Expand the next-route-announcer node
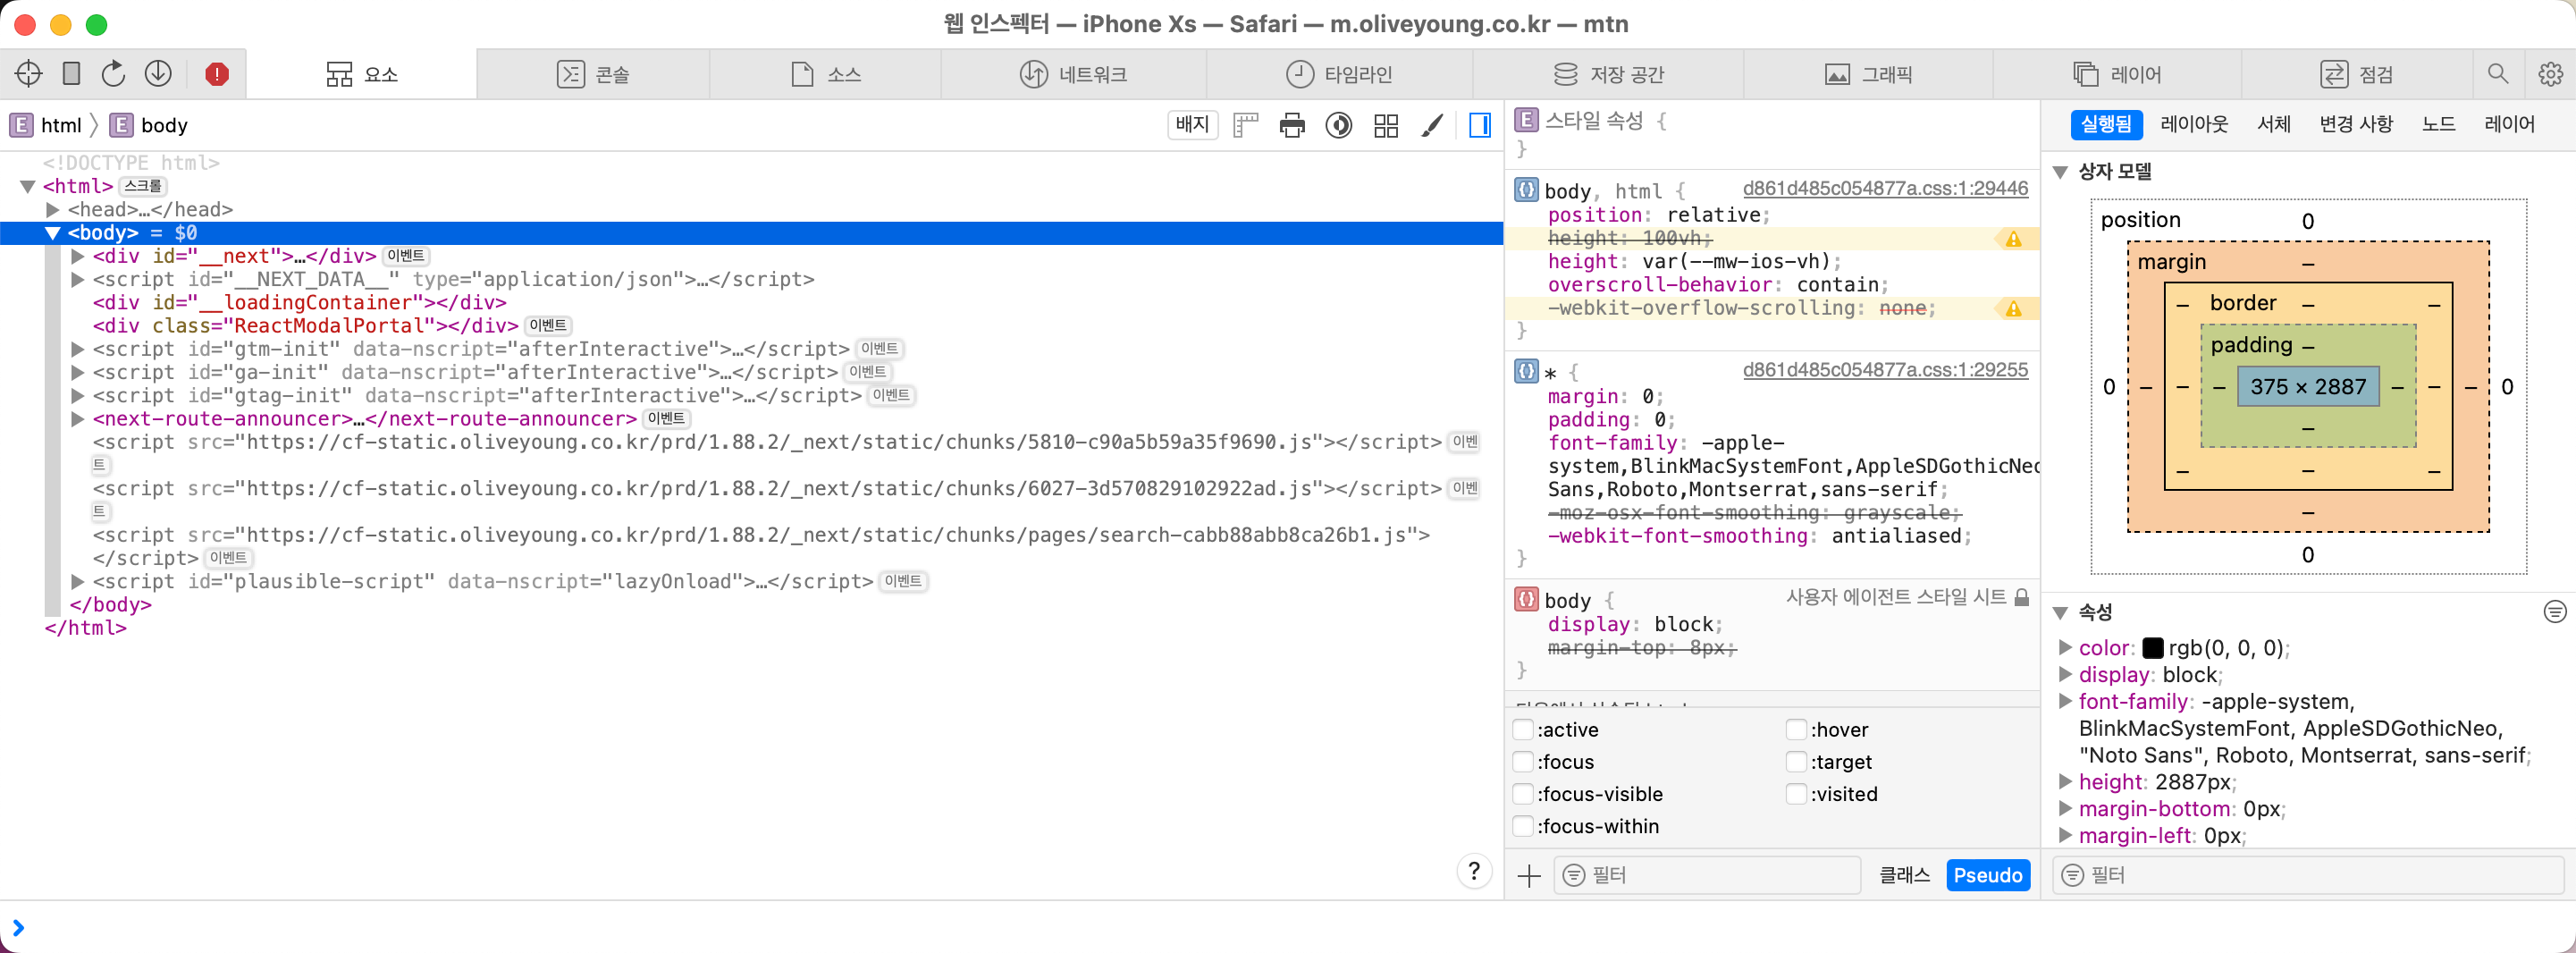This screenshot has height=953, width=2576. click(77, 419)
